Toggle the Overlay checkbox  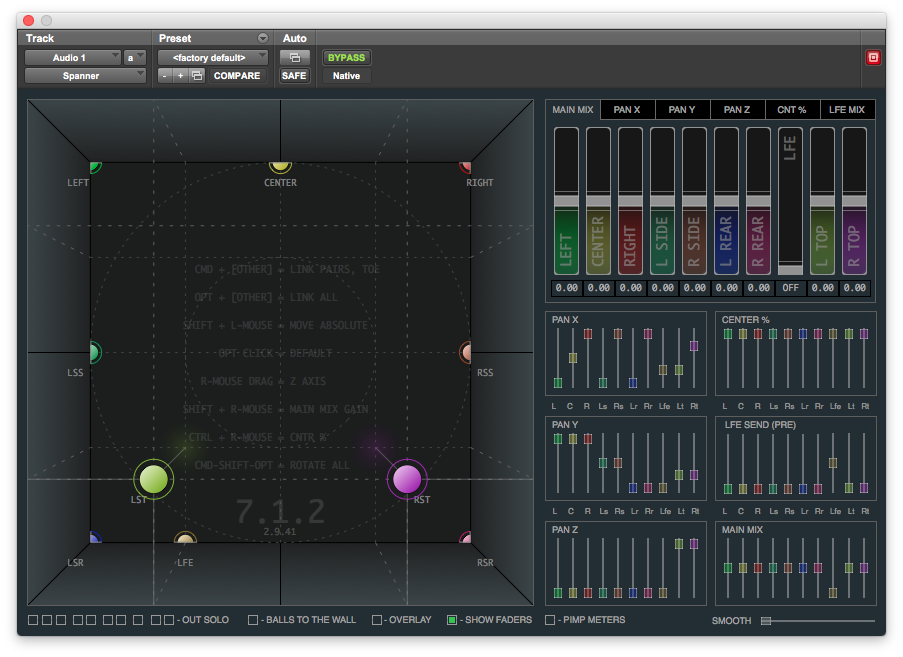point(377,620)
